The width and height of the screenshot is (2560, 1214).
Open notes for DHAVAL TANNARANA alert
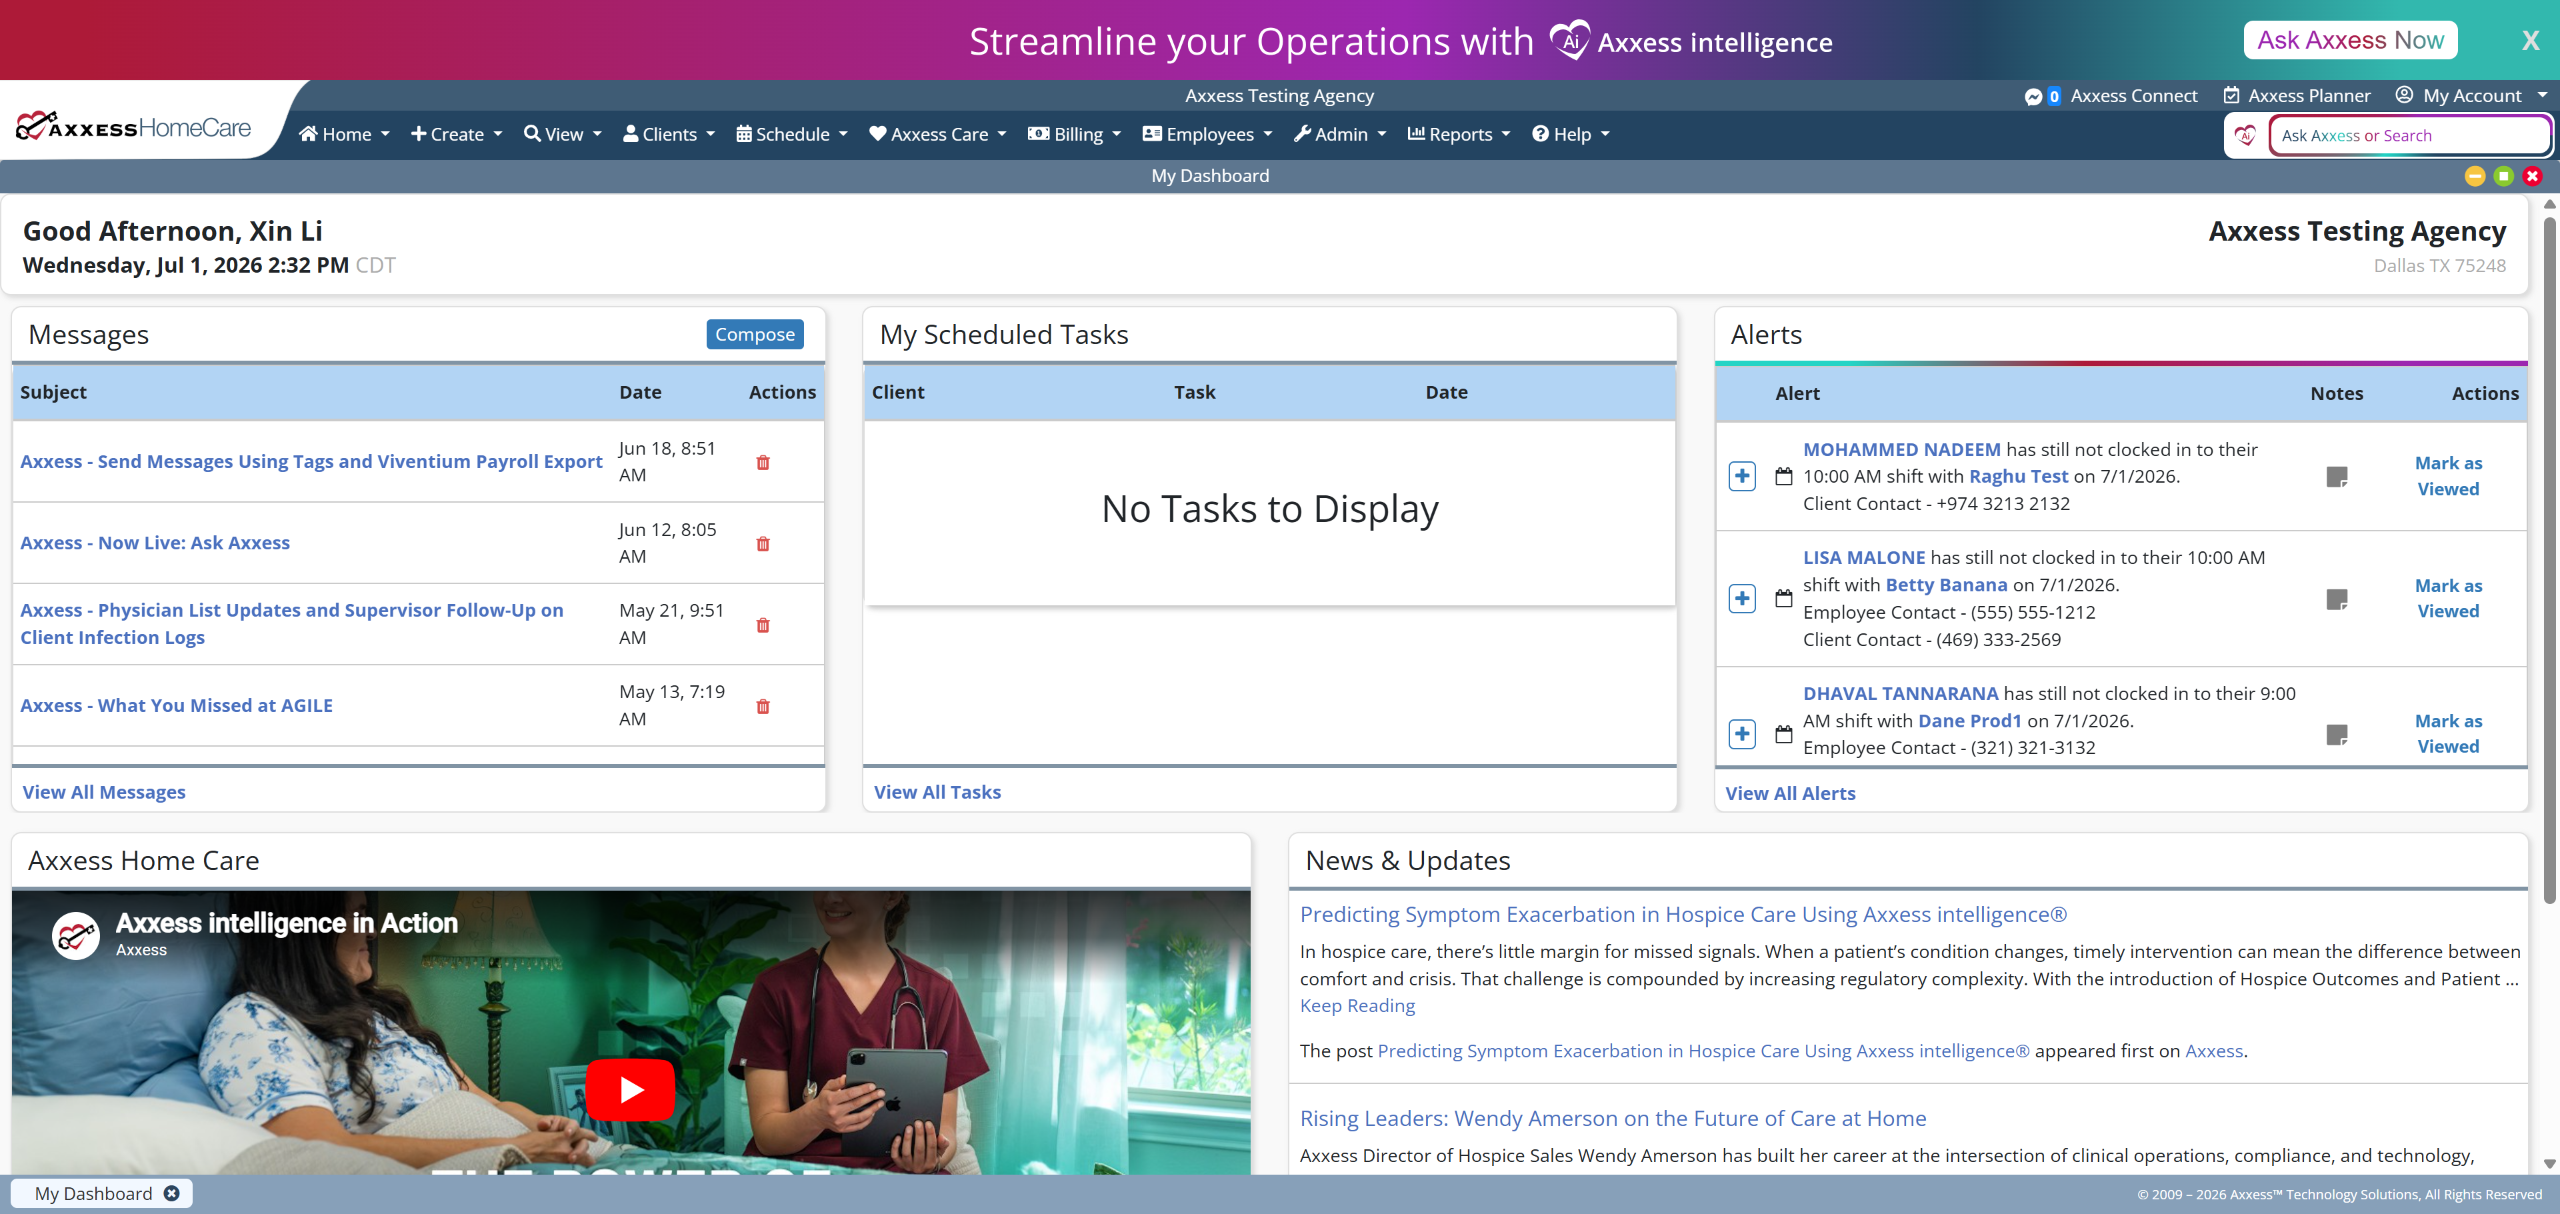click(x=2337, y=735)
